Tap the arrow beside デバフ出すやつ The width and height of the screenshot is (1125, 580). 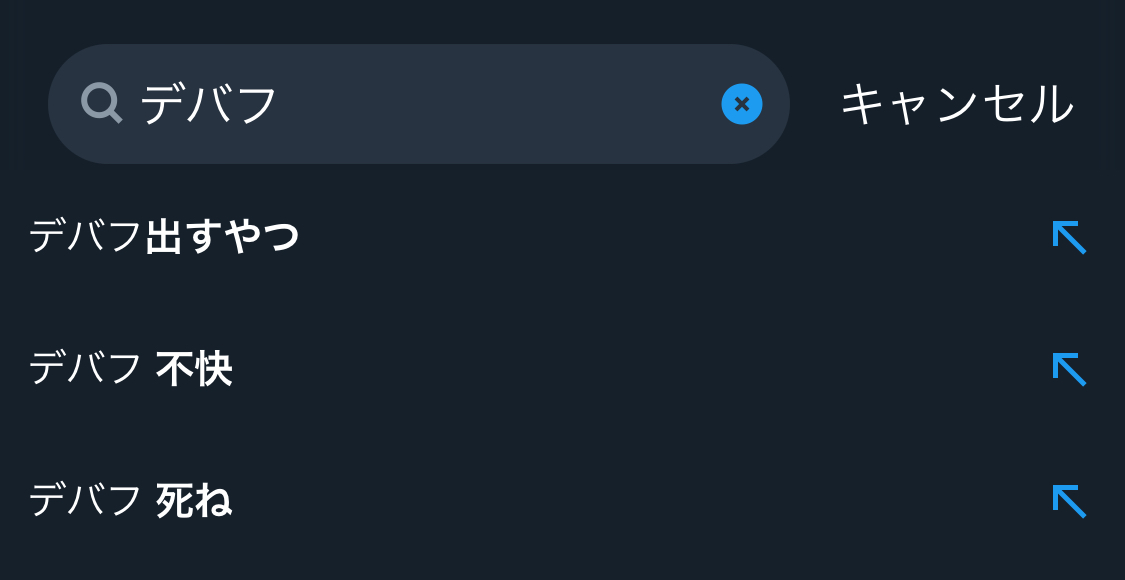1069,237
